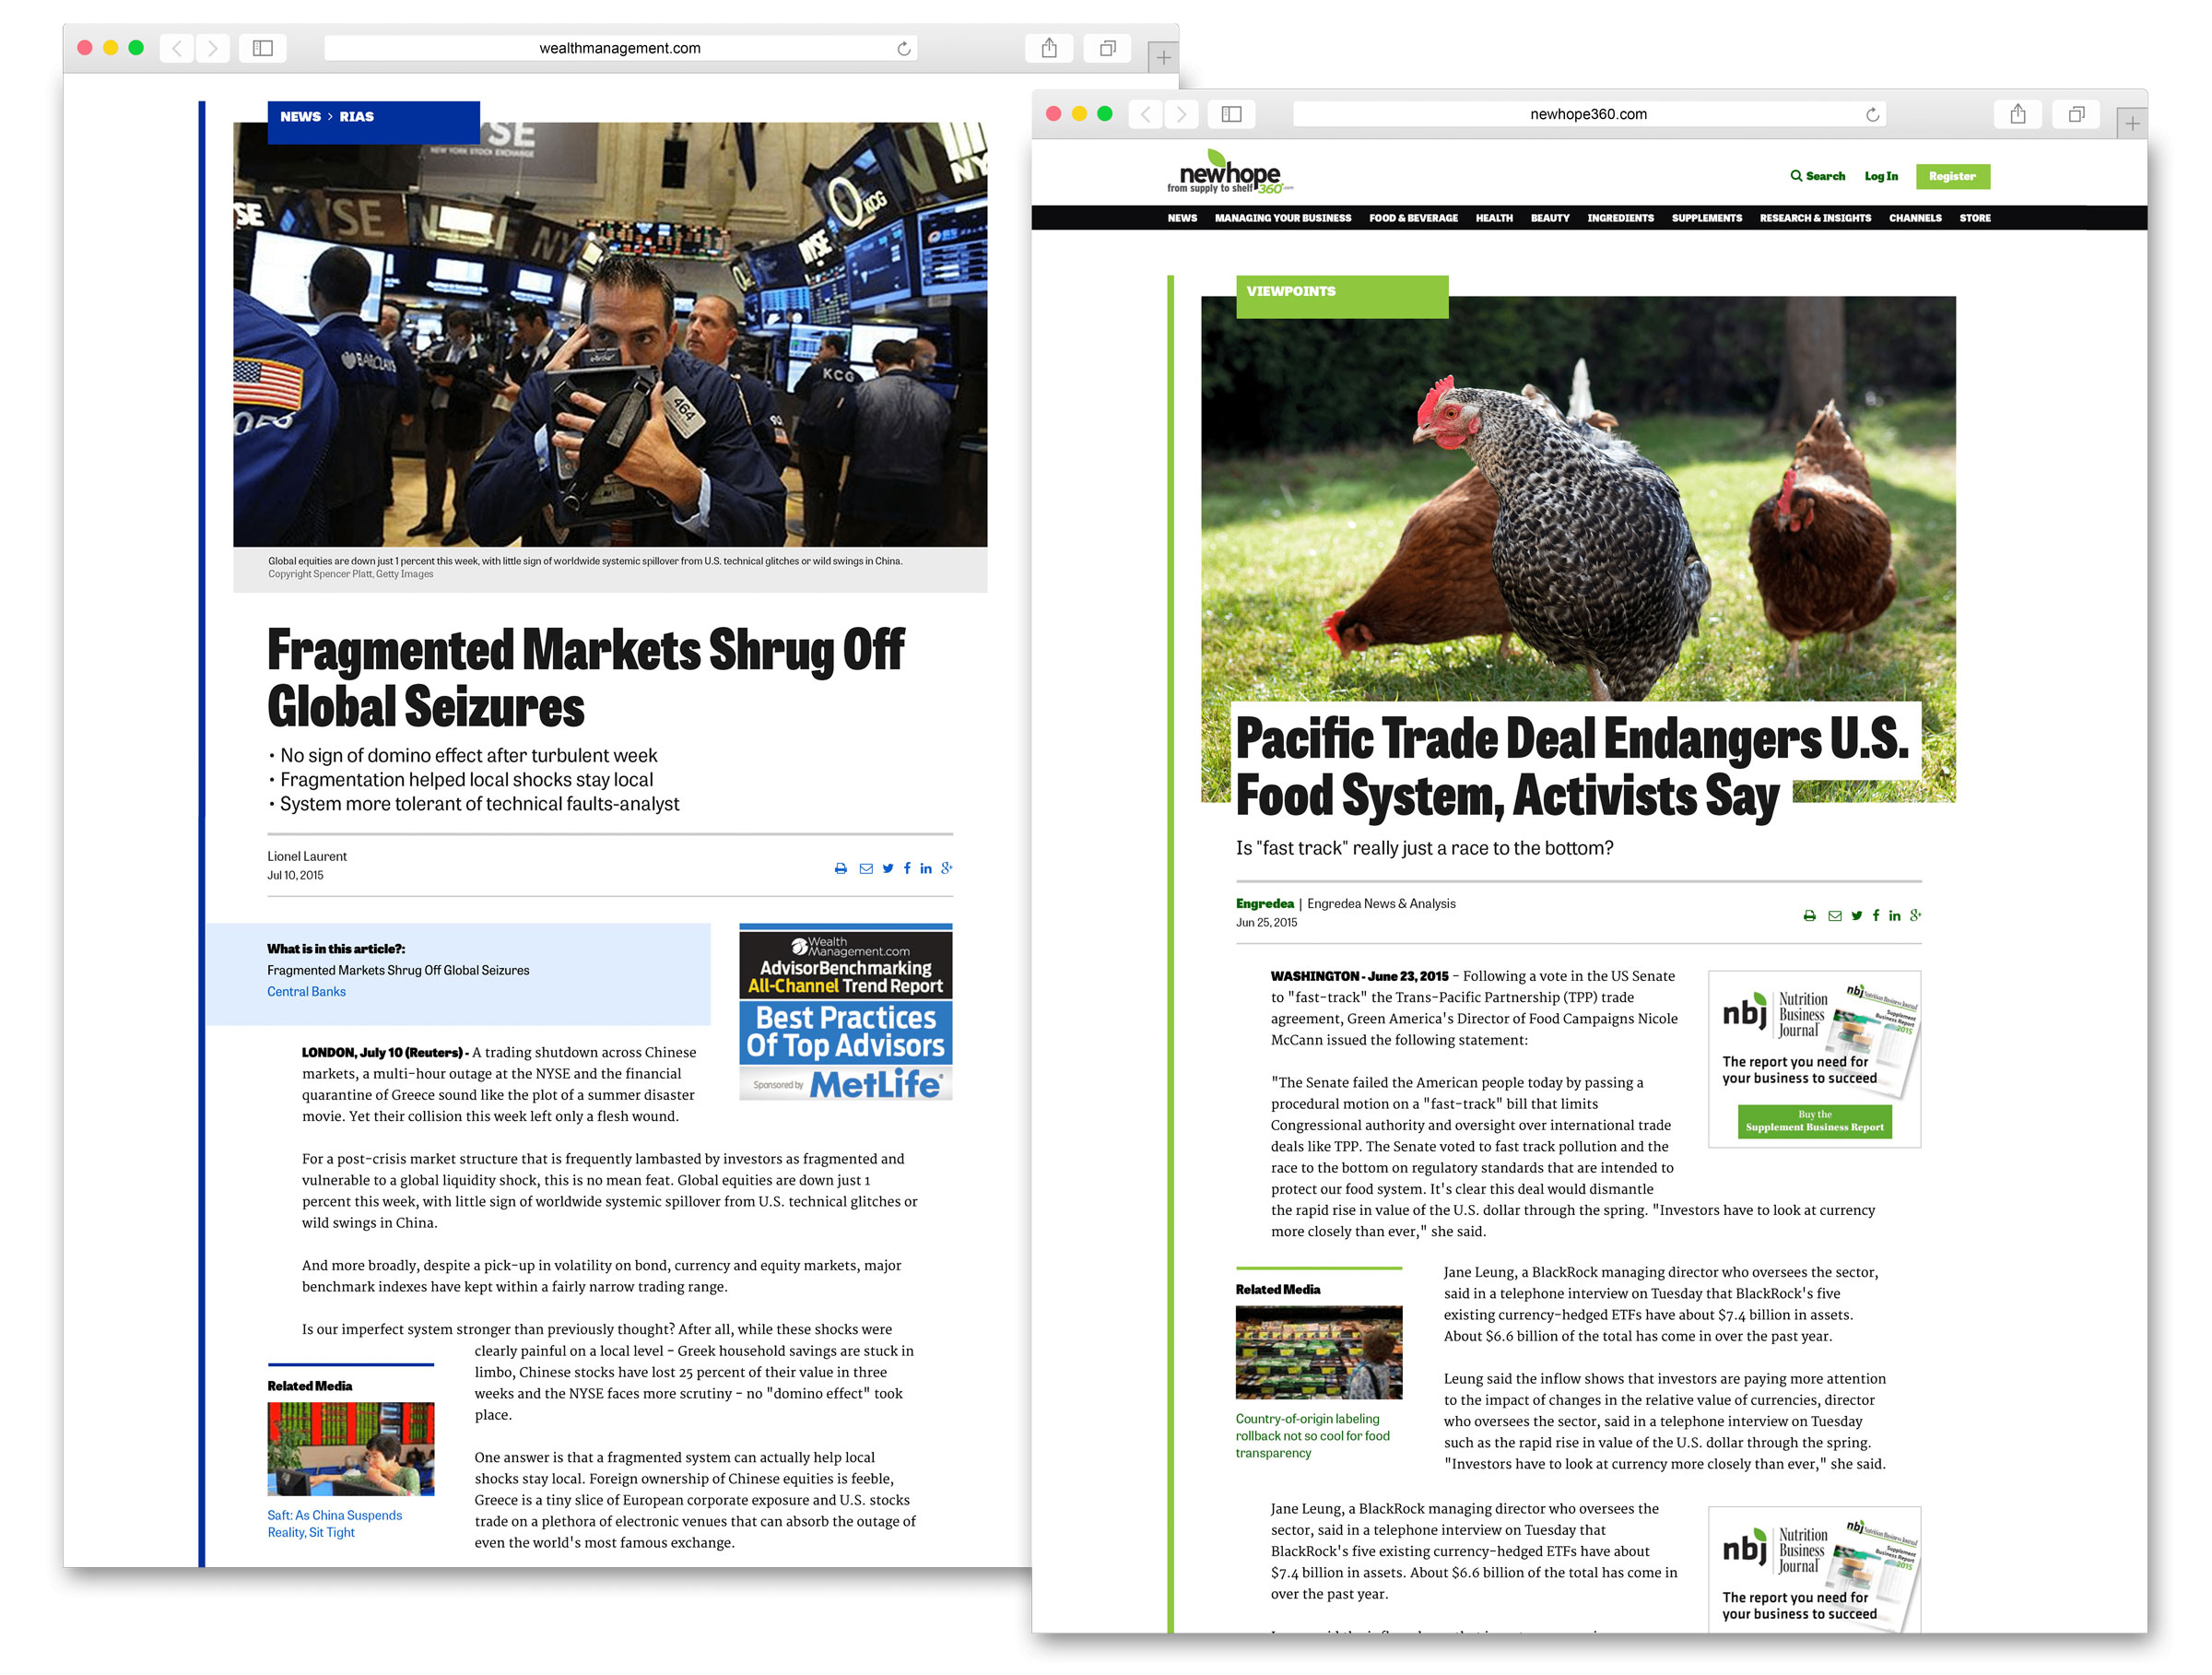Toggle sidebar in wealthmanagement Safari window
Image resolution: width=2212 pixels, height=1675 pixels.
(263, 48)
